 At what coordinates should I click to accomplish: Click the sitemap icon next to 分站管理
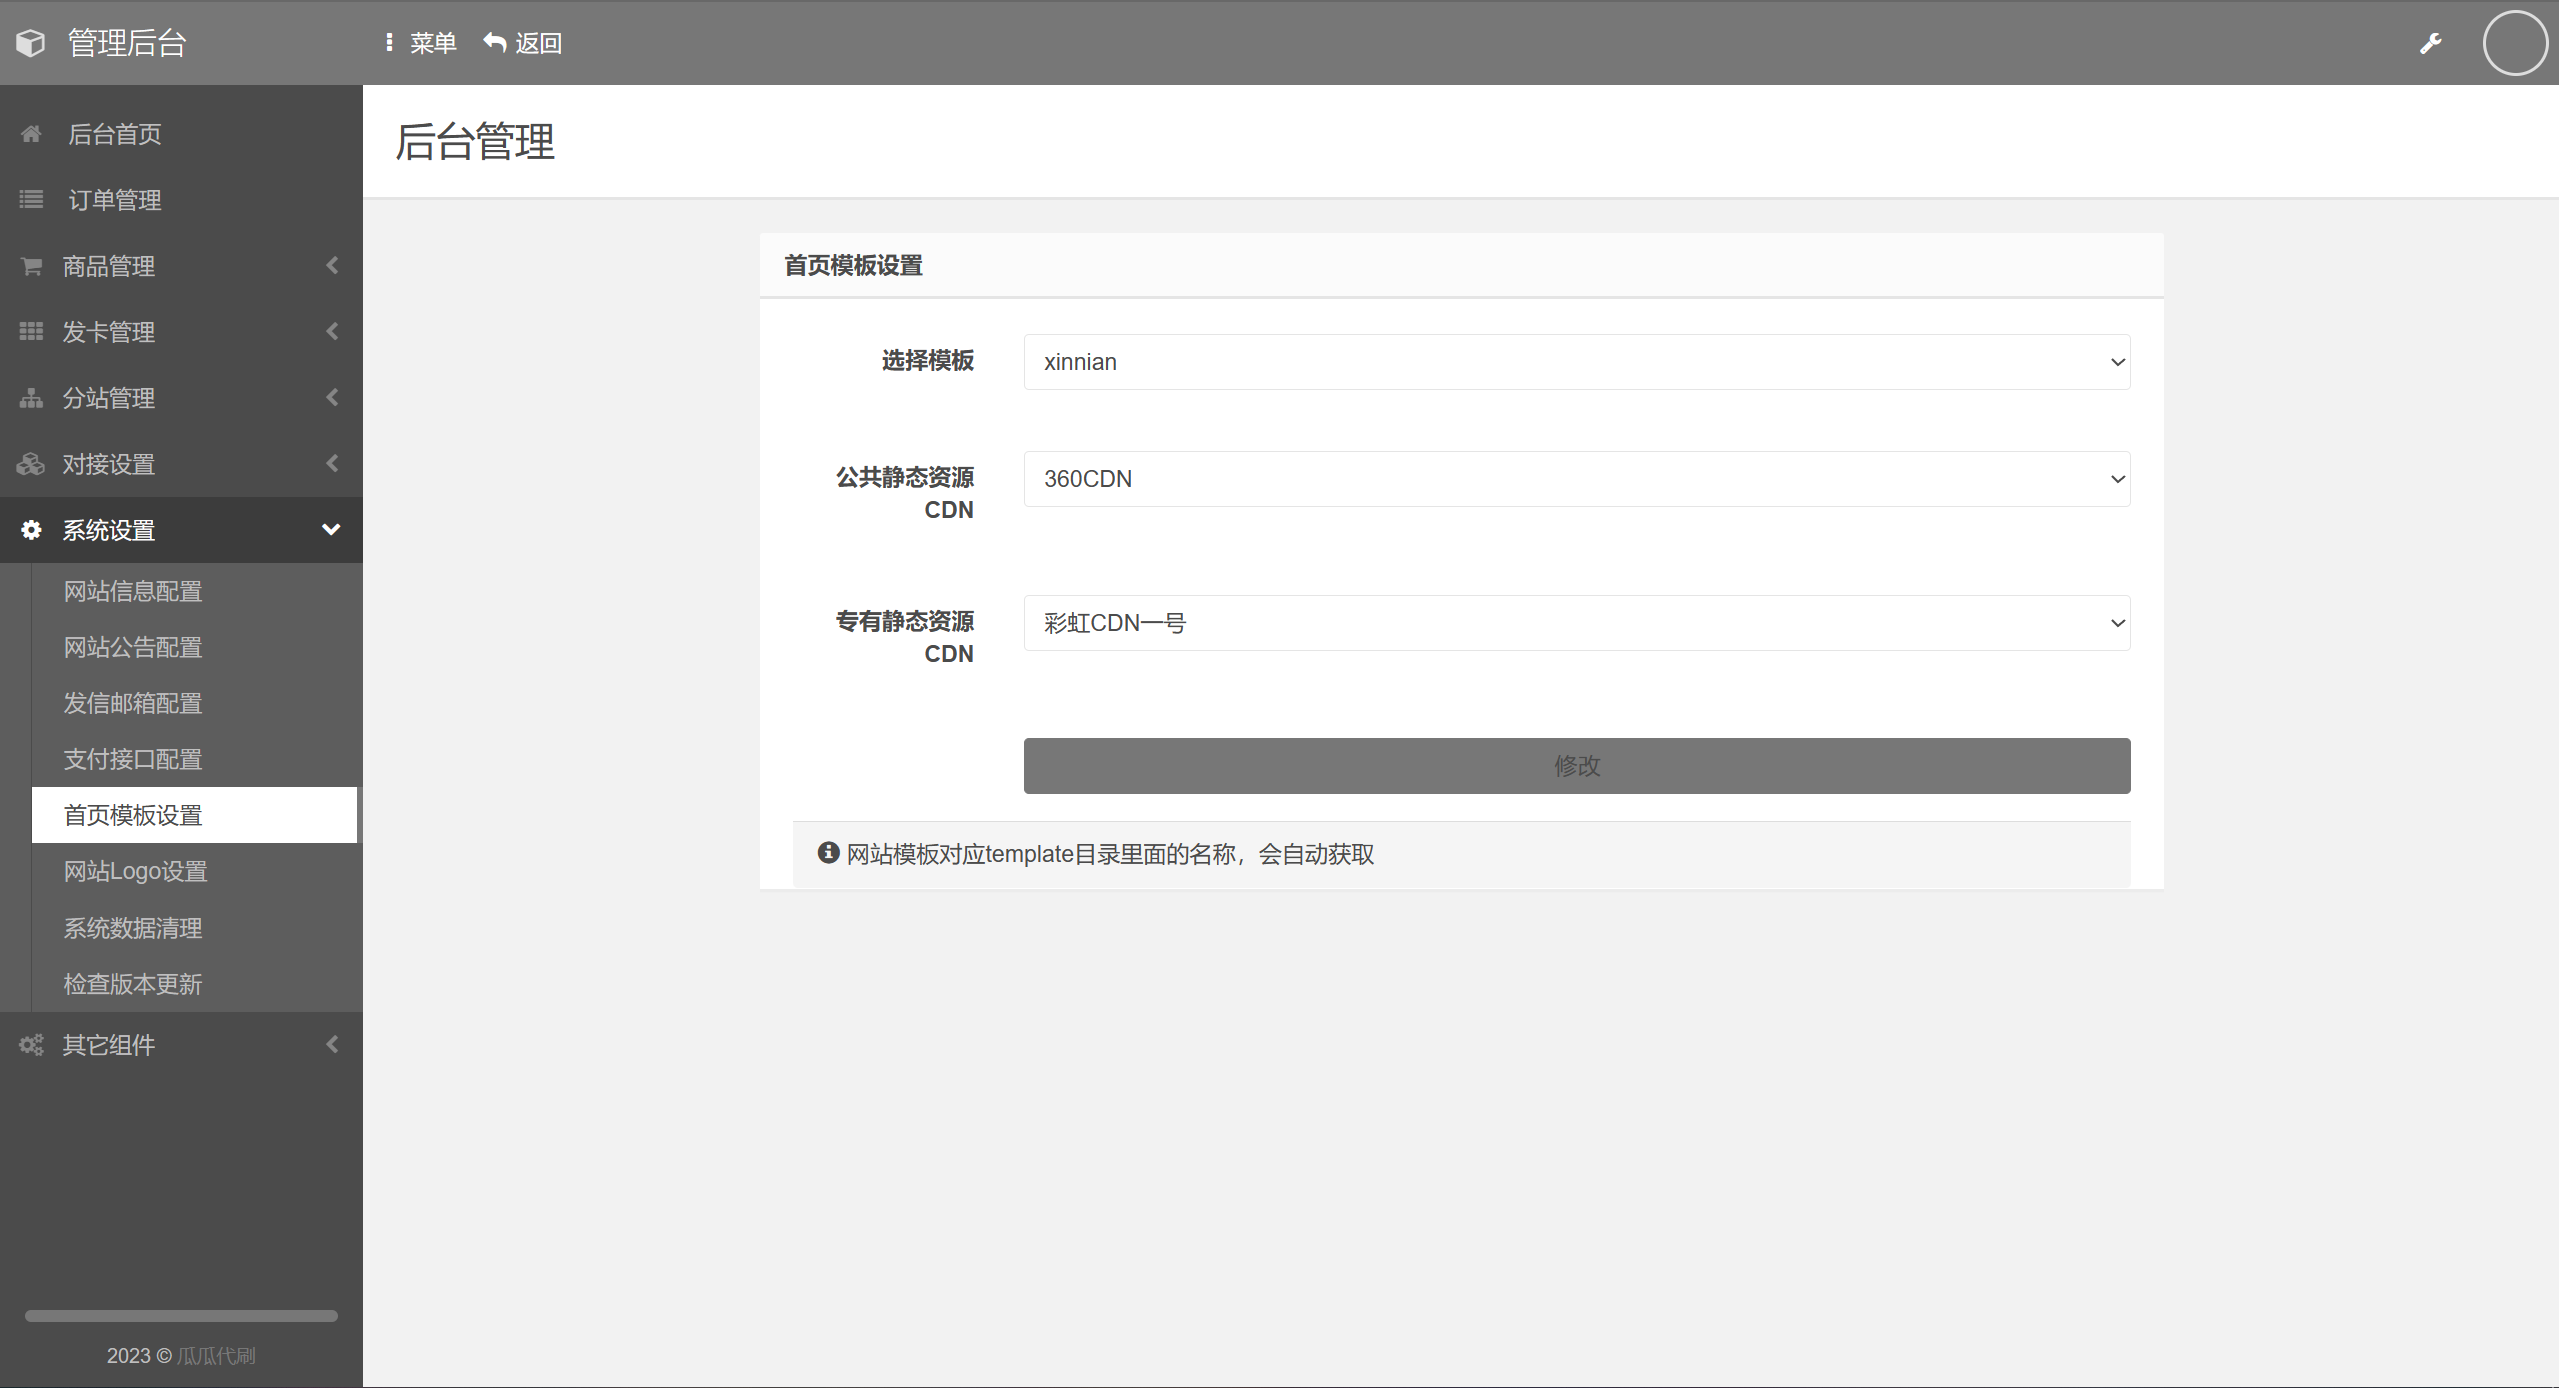point(31,398)
